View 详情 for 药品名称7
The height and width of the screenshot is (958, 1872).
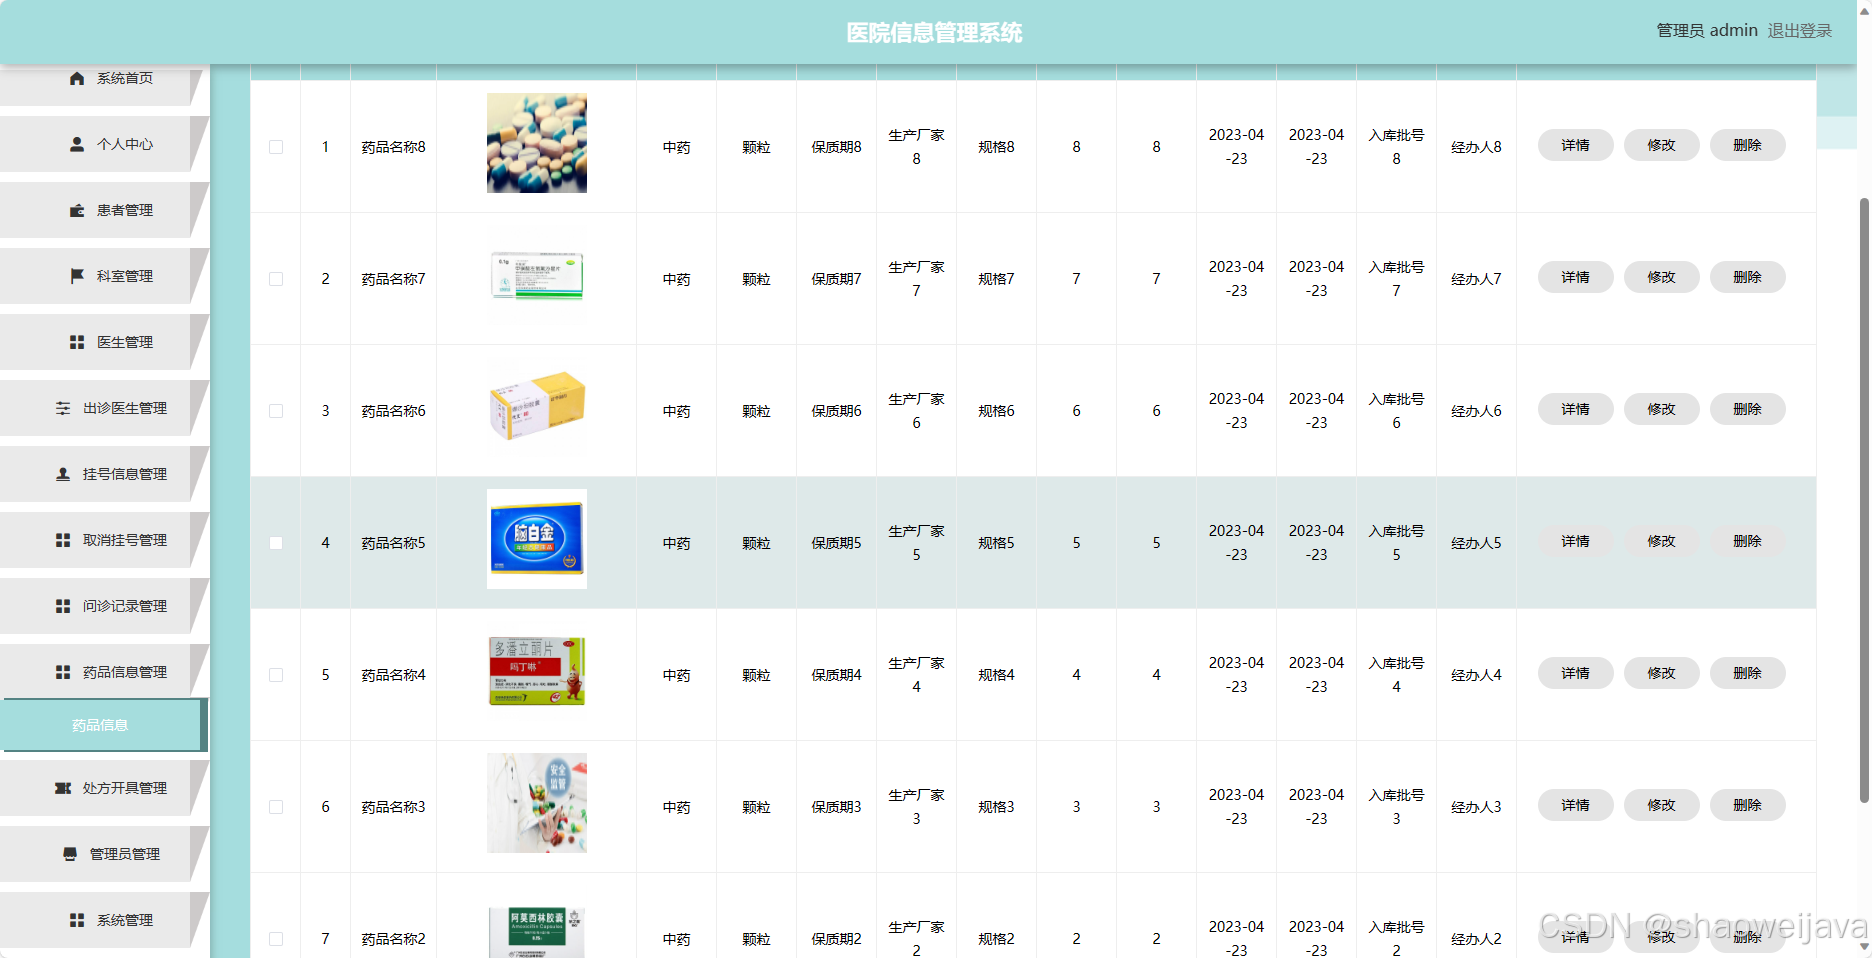pos(1575,277)
